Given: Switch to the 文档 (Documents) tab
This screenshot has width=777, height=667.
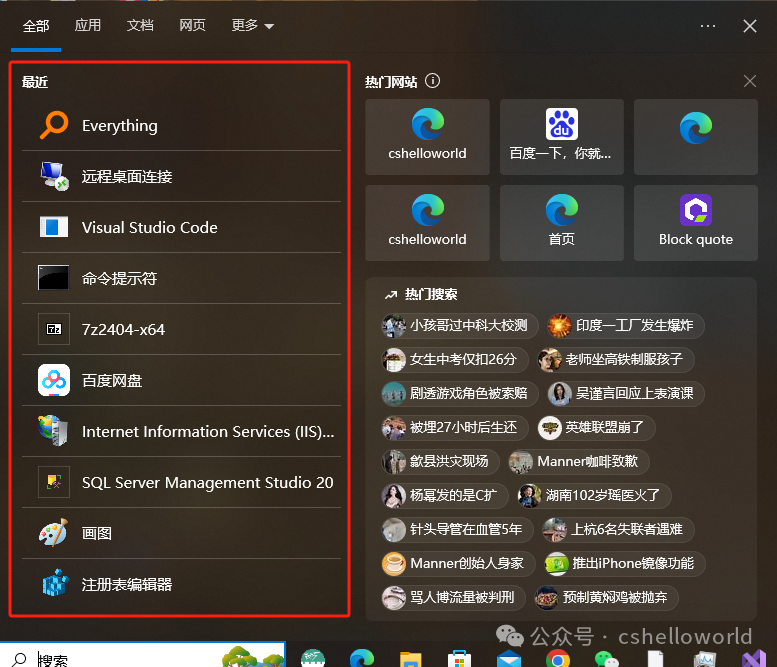Looking at the screenshot, I should 140,26.
